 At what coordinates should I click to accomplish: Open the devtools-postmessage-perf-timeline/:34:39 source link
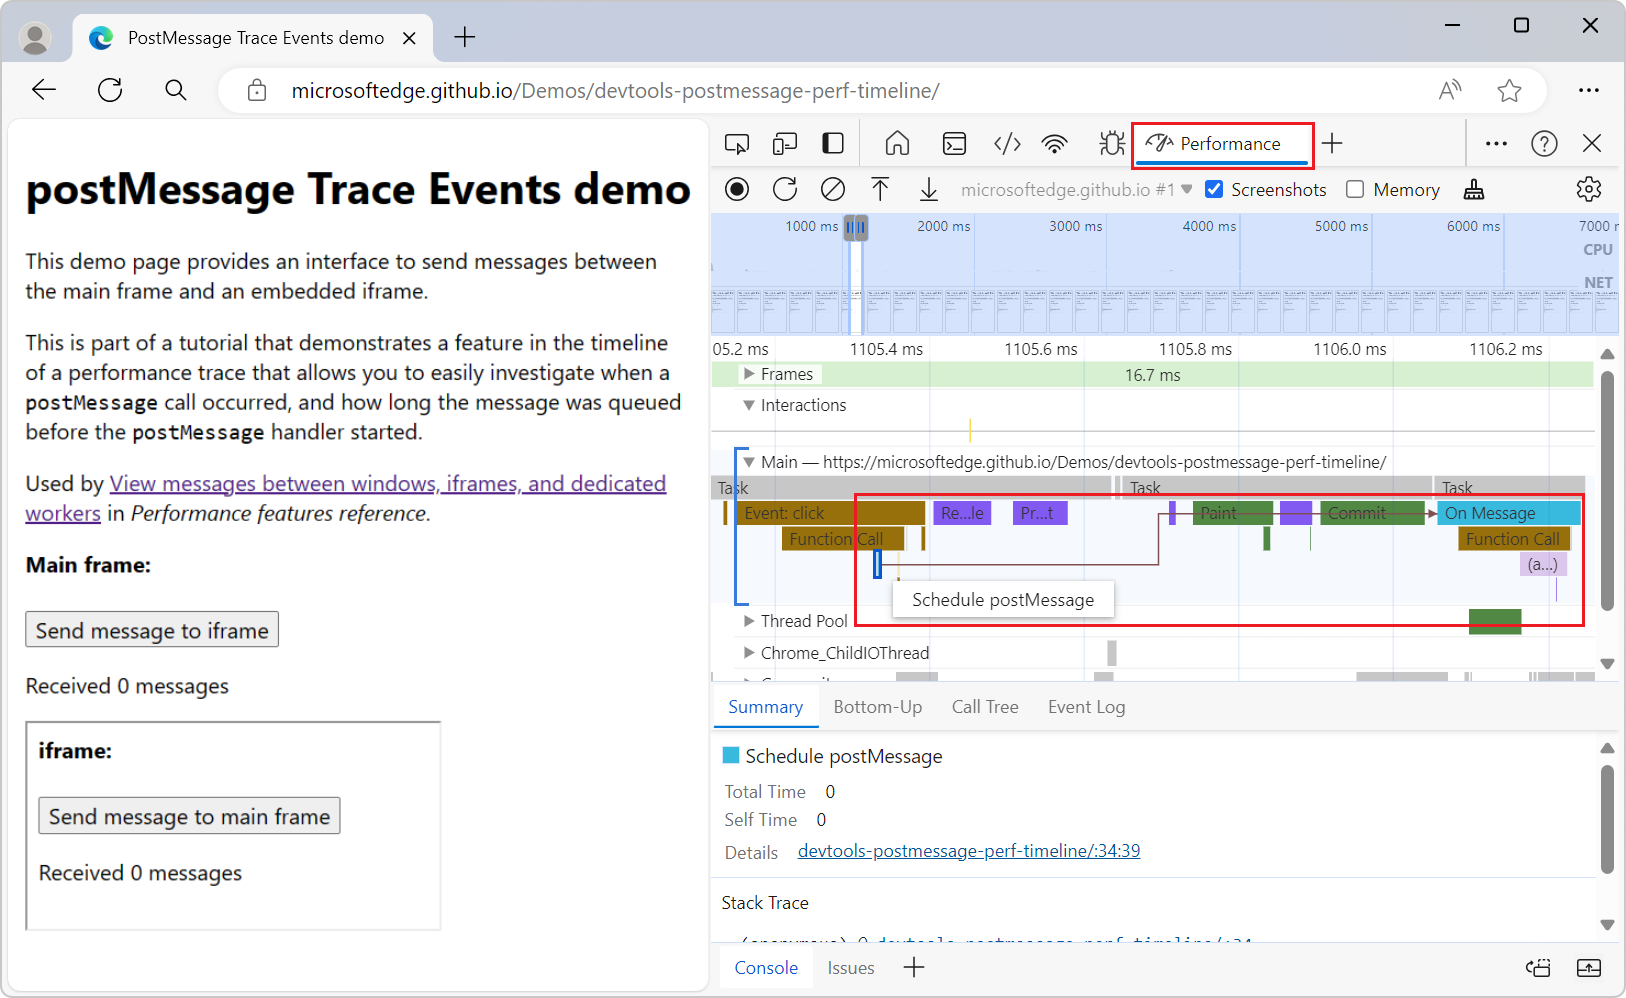coord(968,850)
